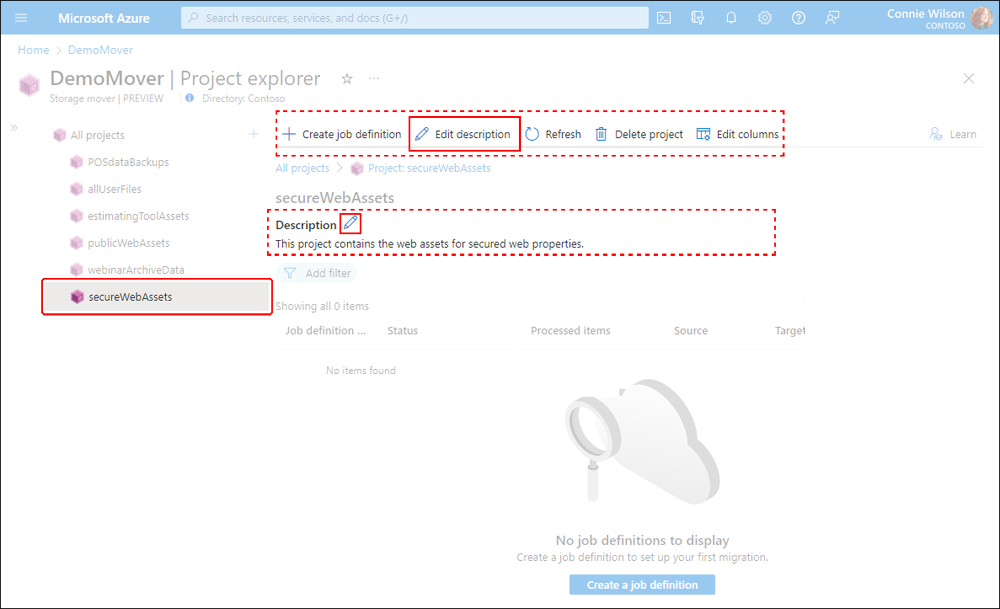This screenshot has width=1000, height=609.
Task: Go to Home breadcrumb
Action: pos(33,50)
